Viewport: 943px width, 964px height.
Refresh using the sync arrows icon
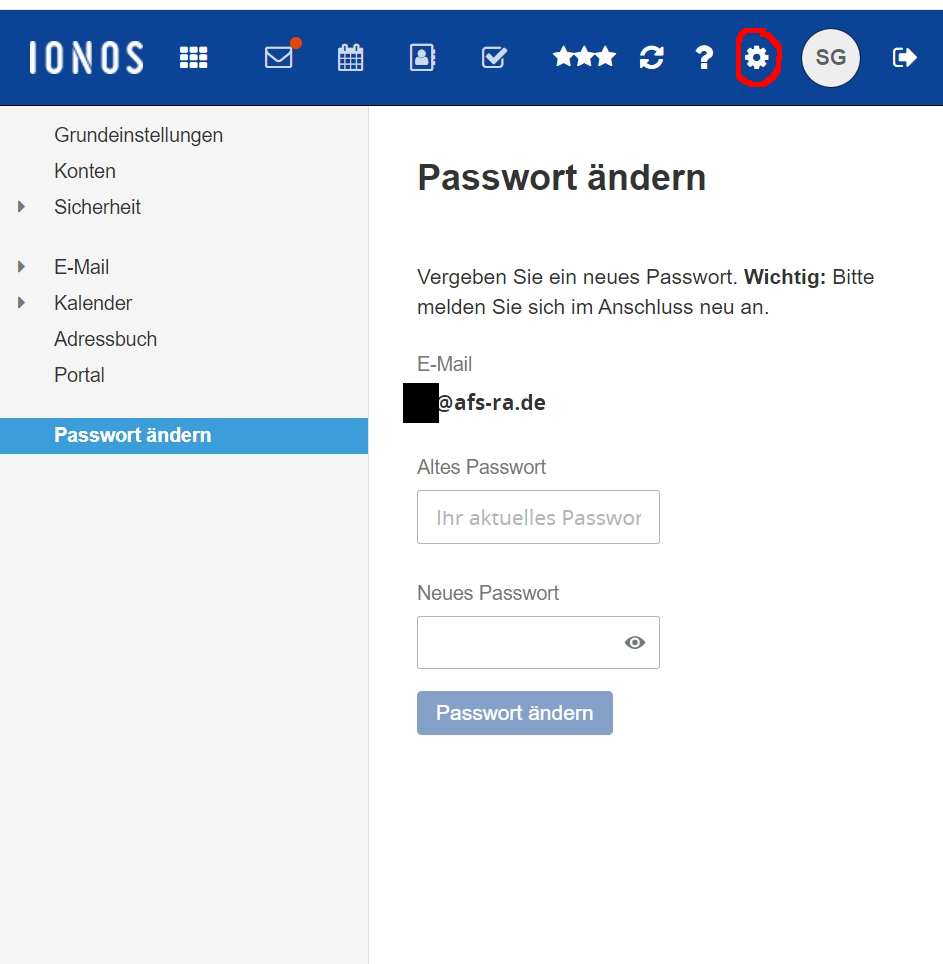pyautogui.click(x=651, y=57)
